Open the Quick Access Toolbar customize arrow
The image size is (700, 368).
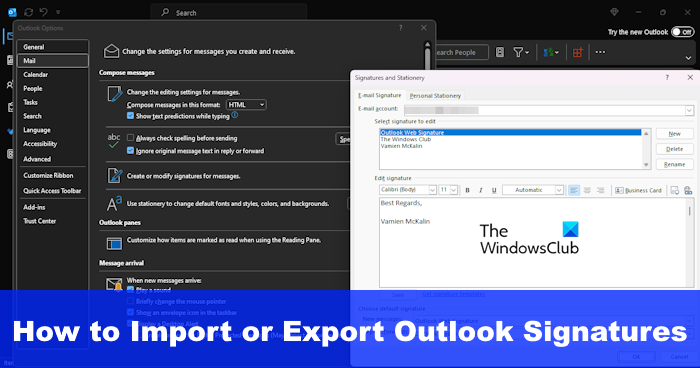click(x=58, y=13)
